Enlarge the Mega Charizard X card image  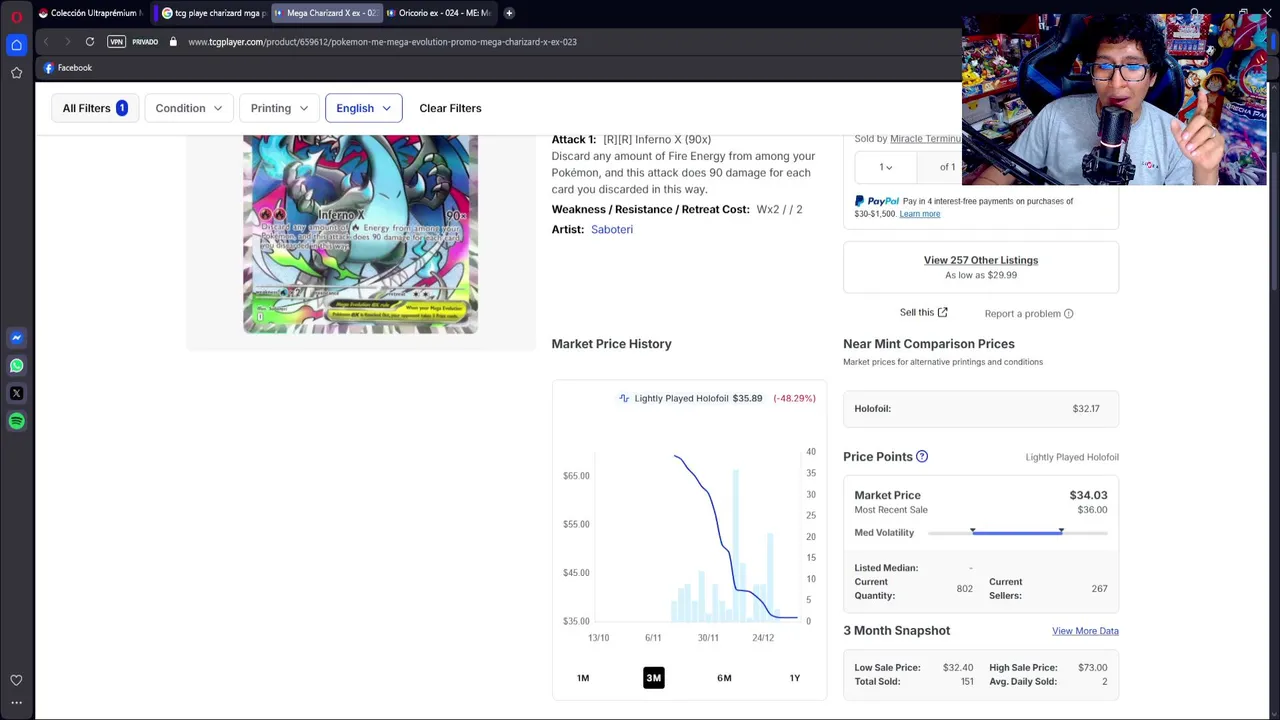click(360, 234)
